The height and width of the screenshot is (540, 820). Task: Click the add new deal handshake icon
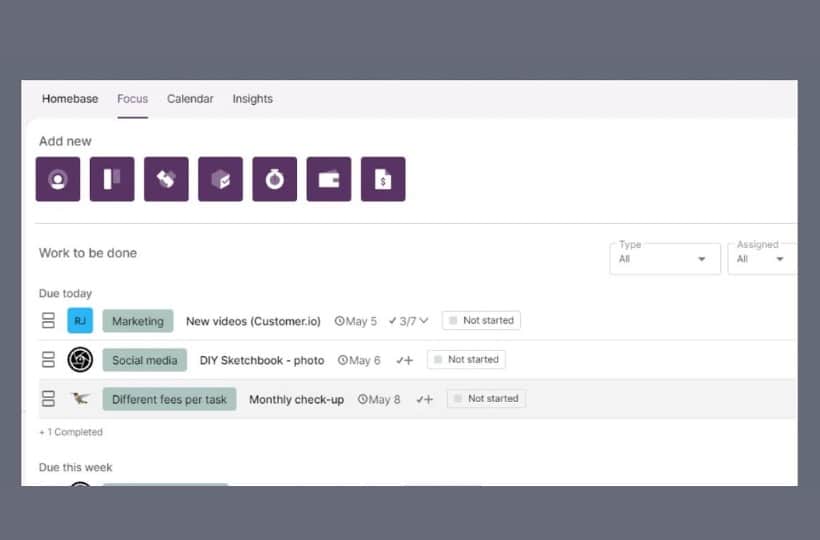pyautogui.click(x=166, y=179)
